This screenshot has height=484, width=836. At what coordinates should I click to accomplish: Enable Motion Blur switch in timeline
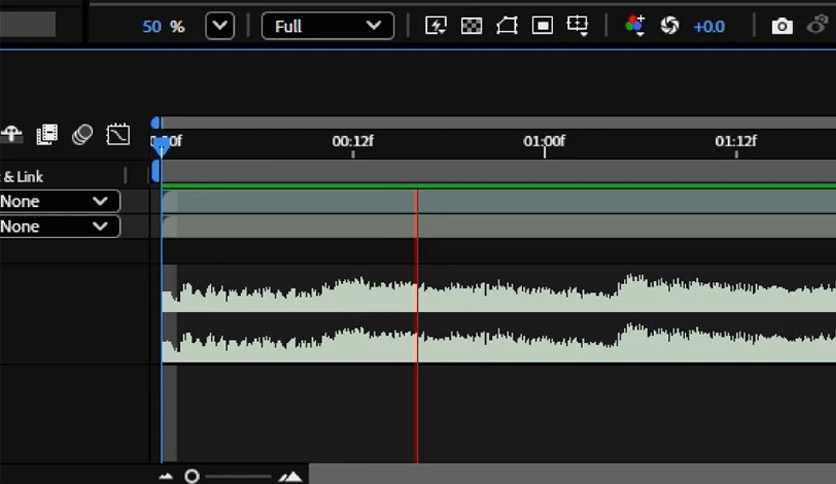coord(82,134)
